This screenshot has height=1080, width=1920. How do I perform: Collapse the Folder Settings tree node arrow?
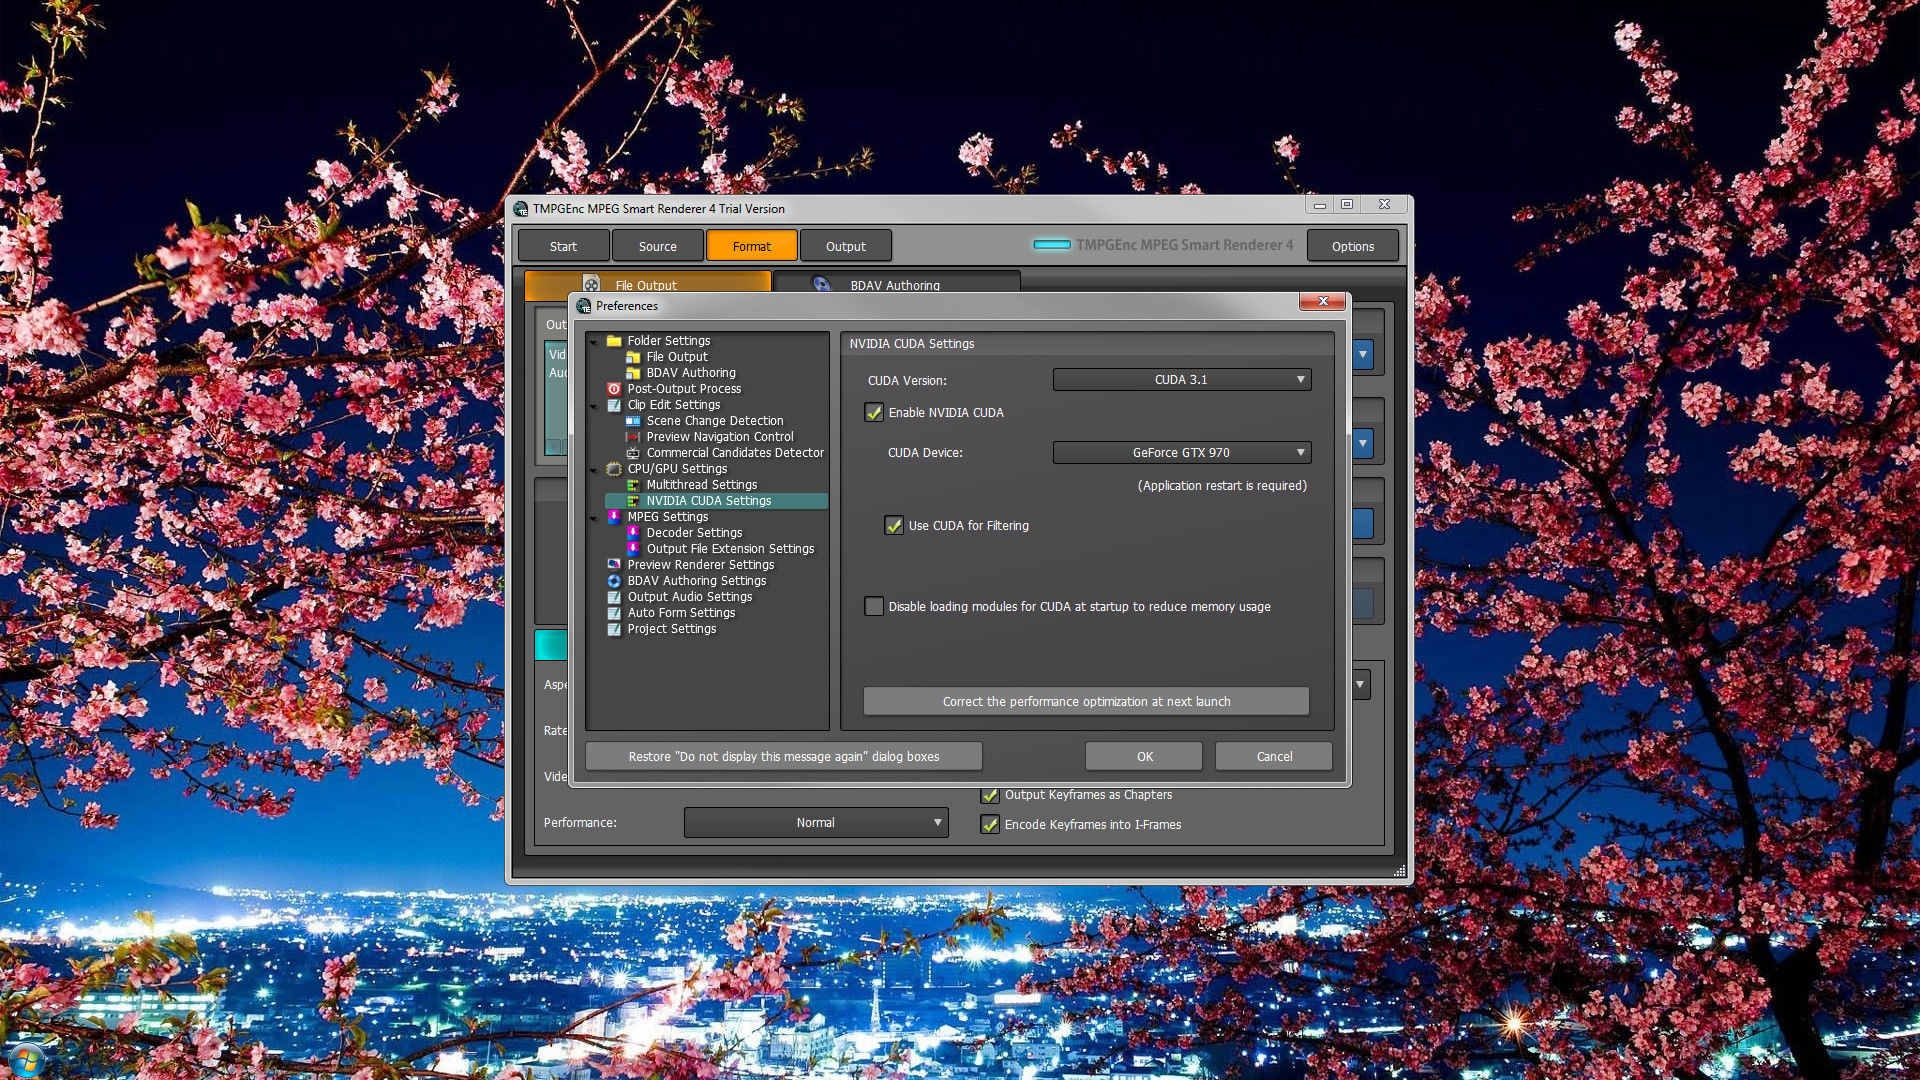pyautogui.click(x=594, y=342)
